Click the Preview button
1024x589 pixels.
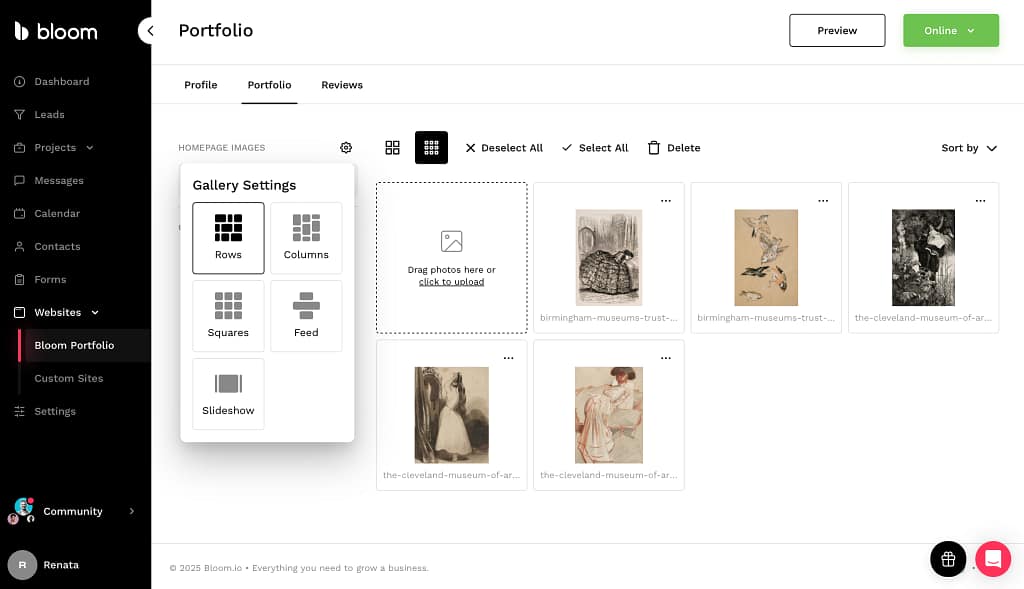click(837, 31)
